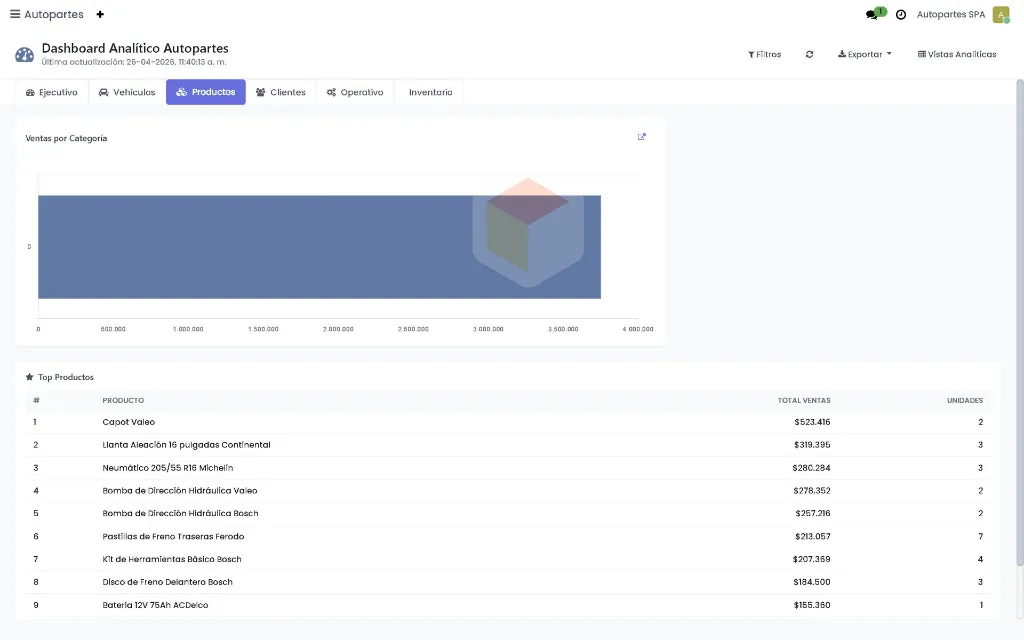Screen dimensions: 1024x640
Task: Open the clock activities icon
Action: tap(901, 14)
